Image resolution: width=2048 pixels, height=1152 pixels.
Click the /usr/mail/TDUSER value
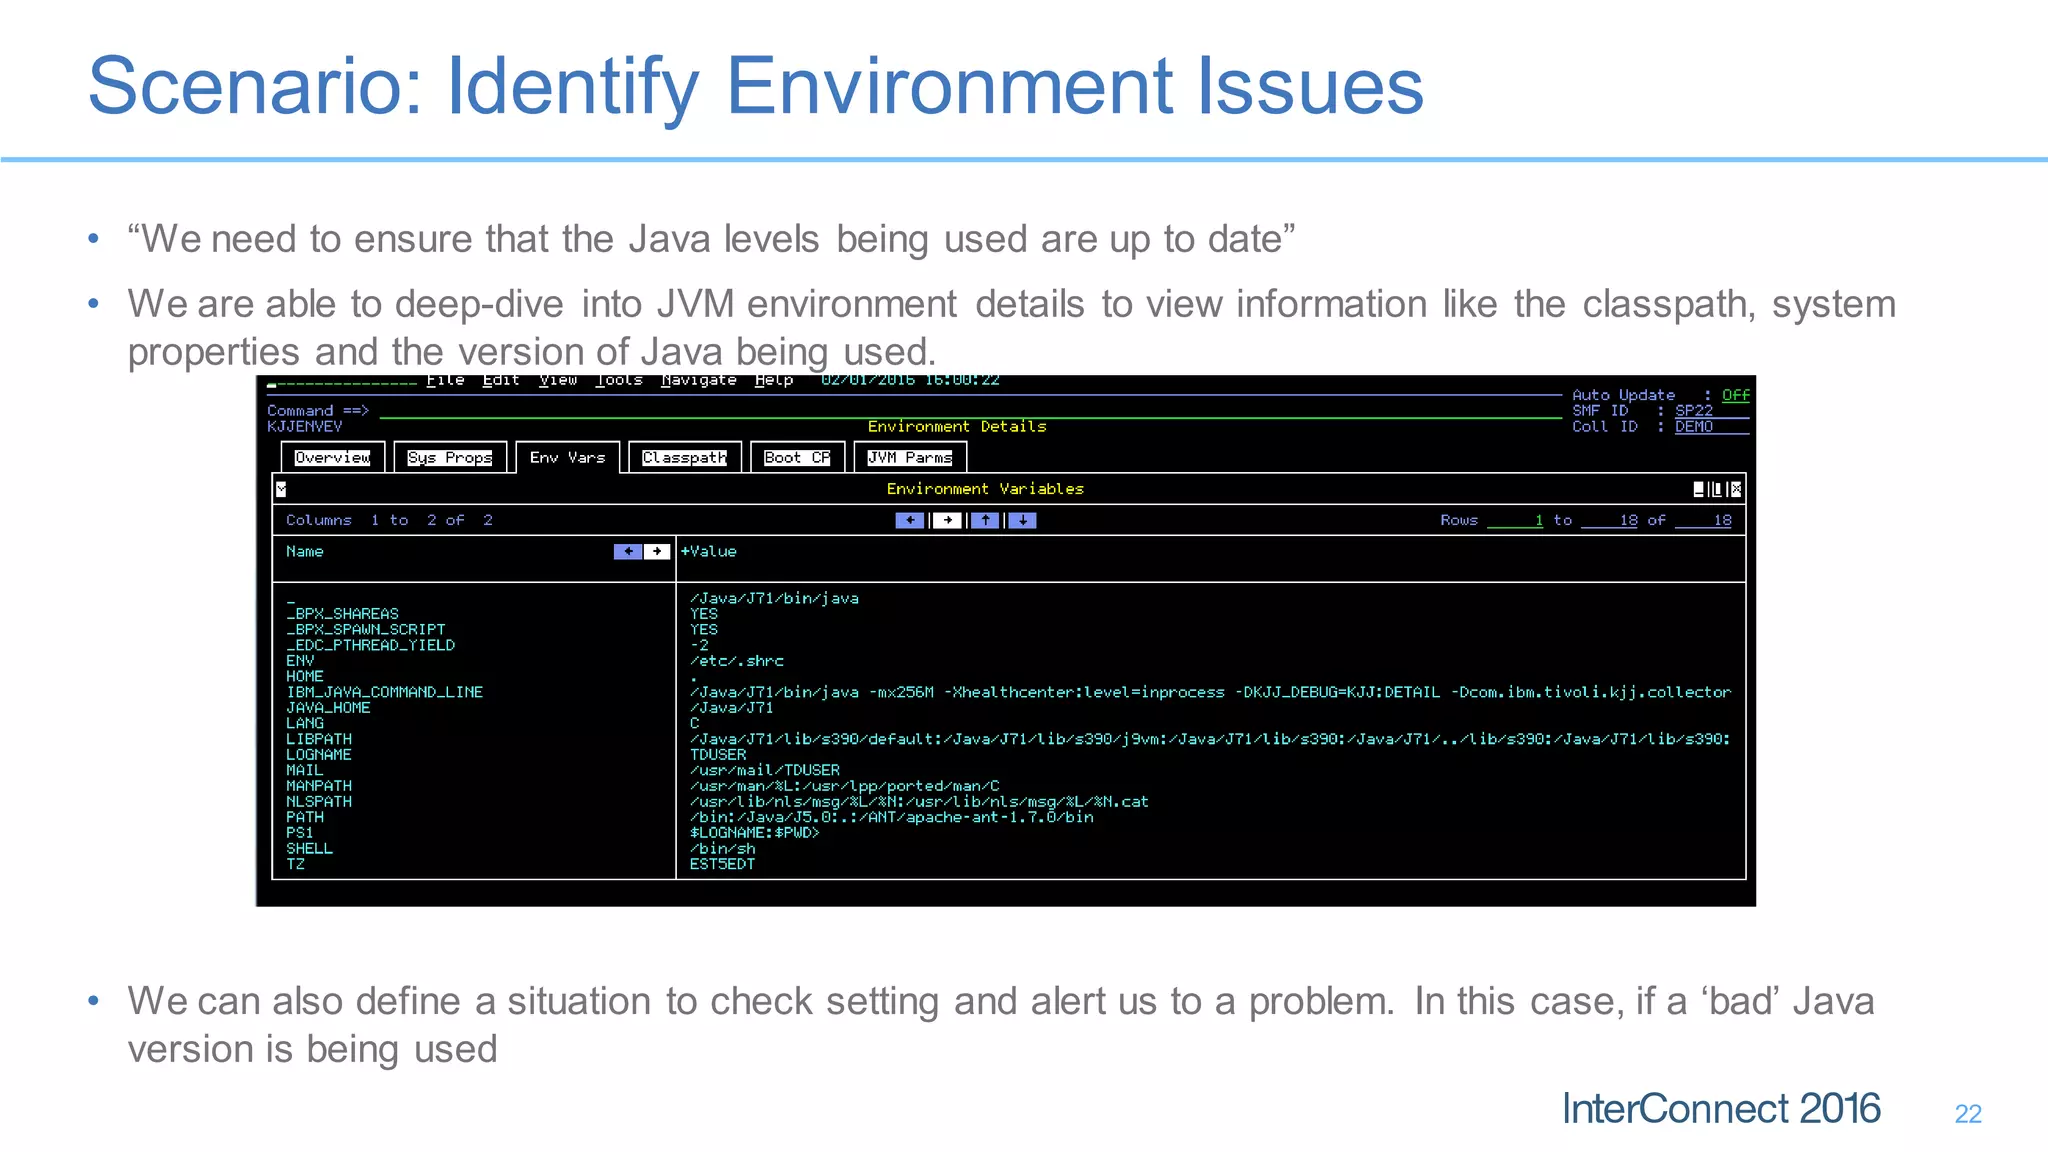click(x=765, y=770)
